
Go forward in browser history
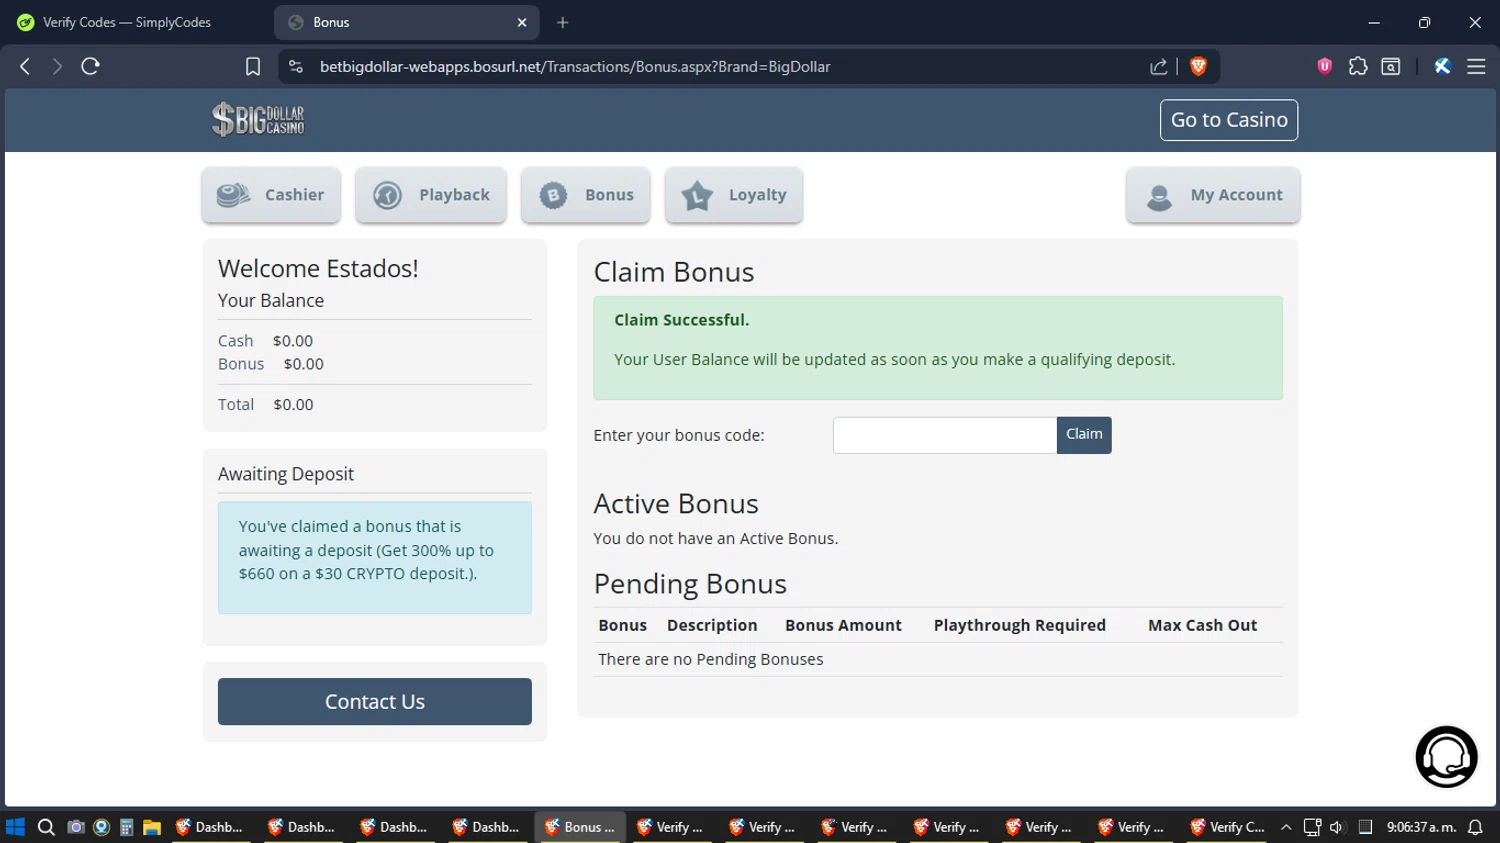pyautogui.click(x=57, y=66)
